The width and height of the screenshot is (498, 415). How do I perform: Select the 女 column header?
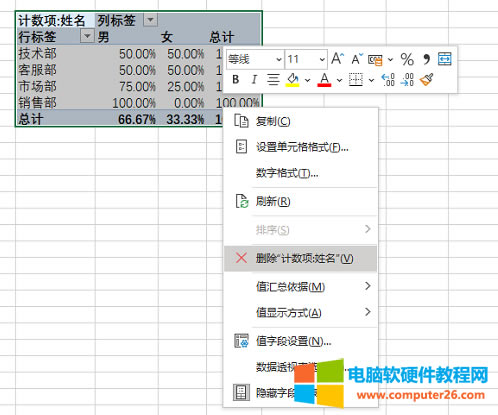183,37
